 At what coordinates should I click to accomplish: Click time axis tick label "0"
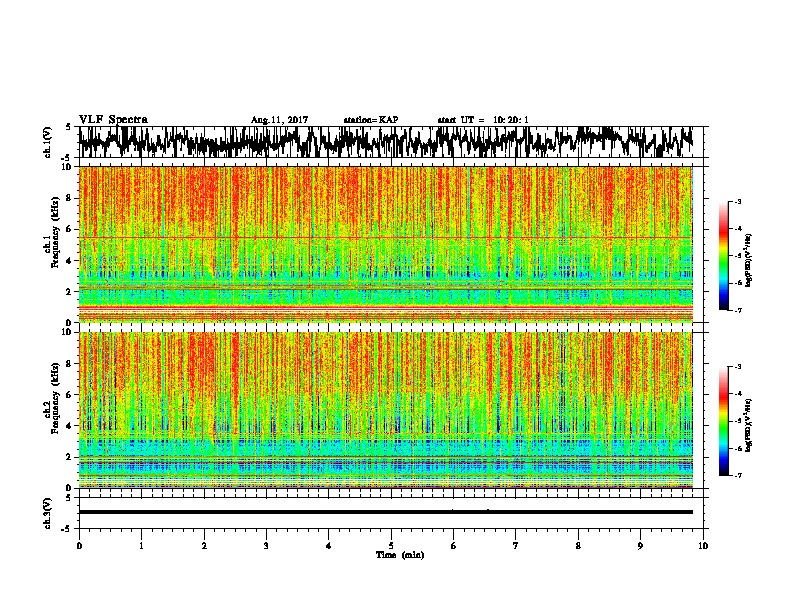(79, 546)
